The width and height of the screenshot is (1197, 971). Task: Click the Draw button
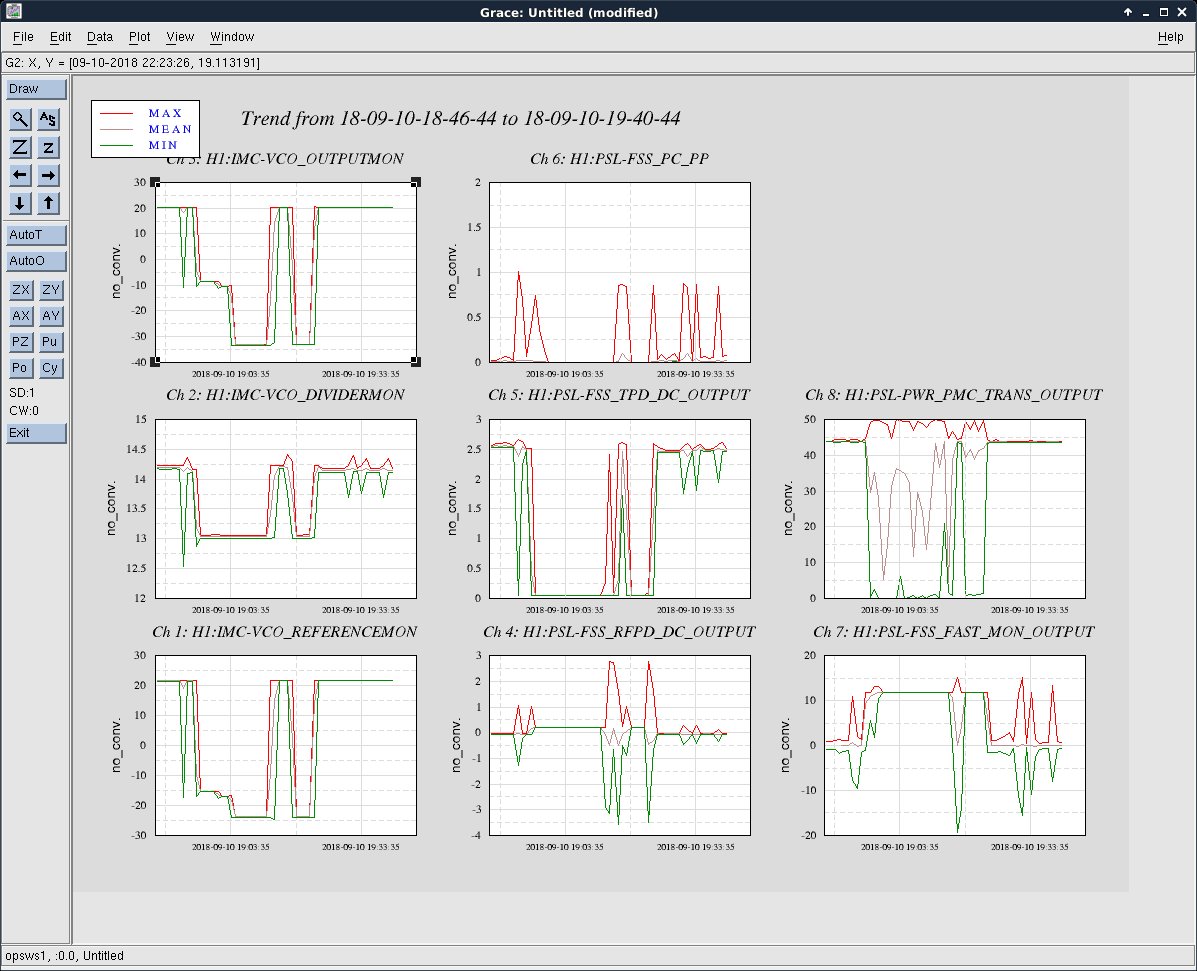click(36, 89)
